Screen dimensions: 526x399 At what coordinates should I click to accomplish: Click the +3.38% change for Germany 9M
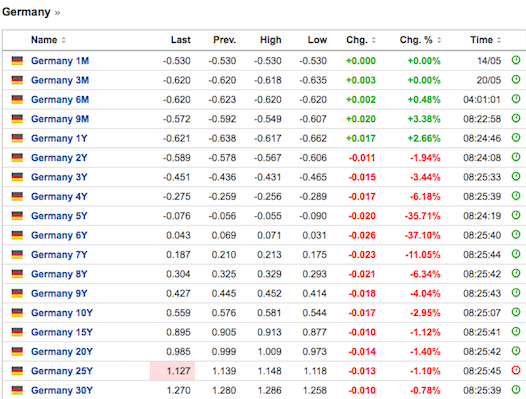click(424, 119)
